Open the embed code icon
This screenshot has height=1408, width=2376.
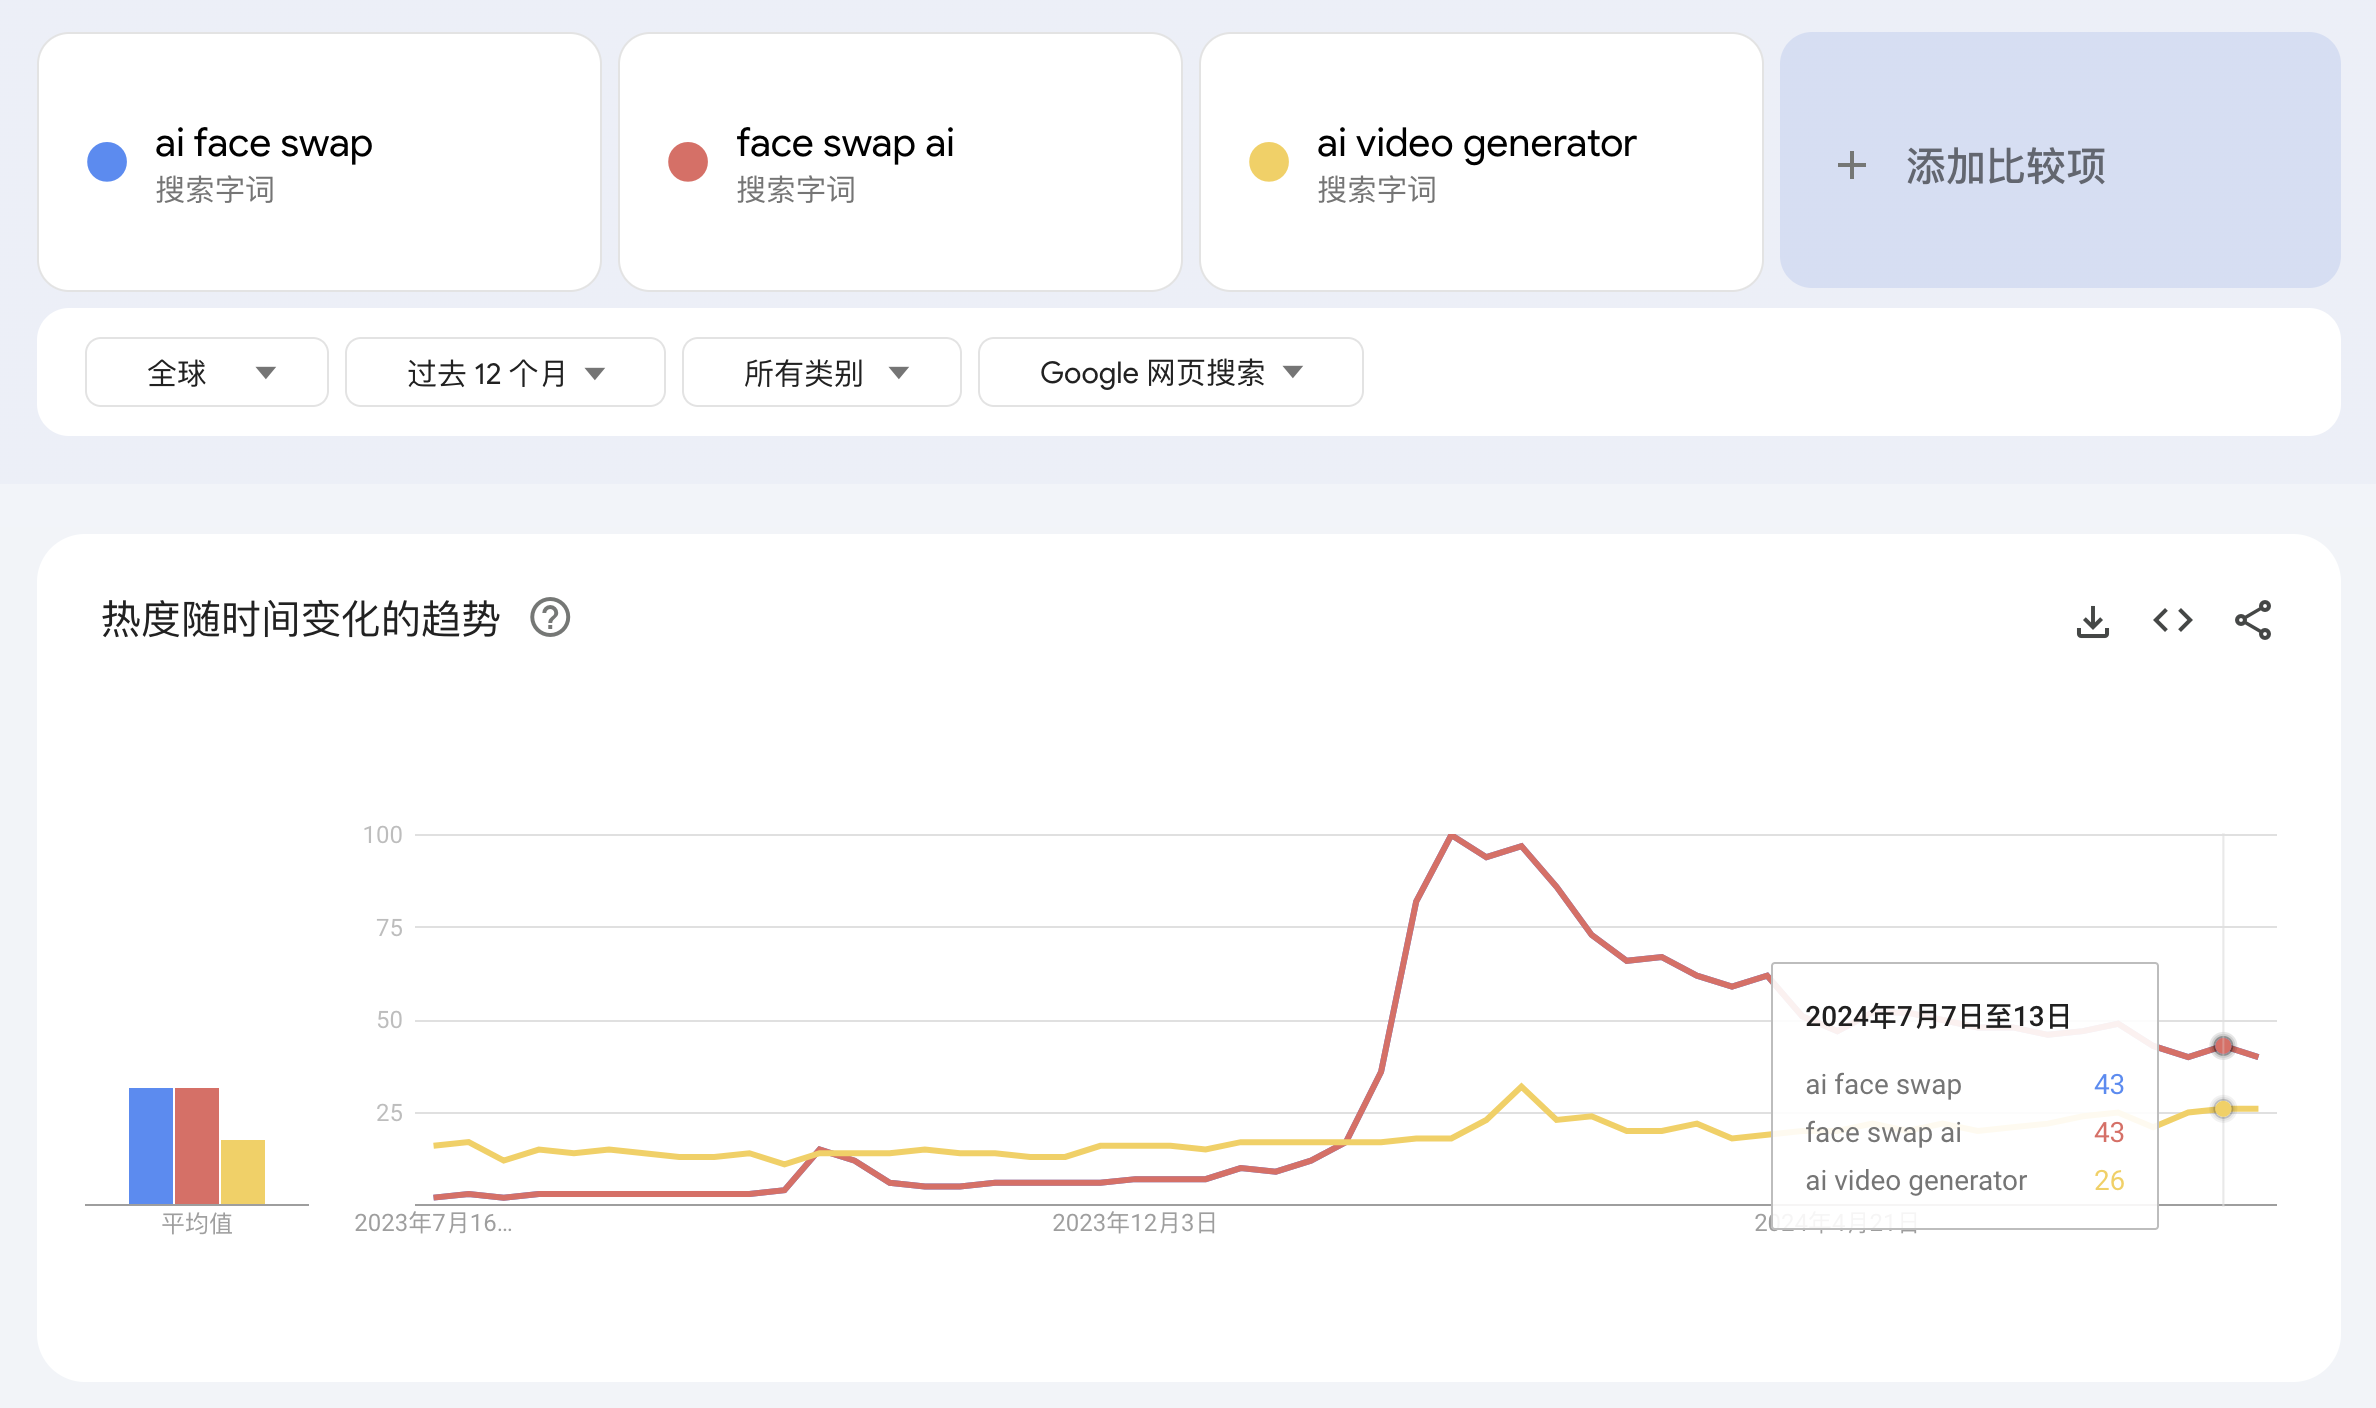(2172, 621)
